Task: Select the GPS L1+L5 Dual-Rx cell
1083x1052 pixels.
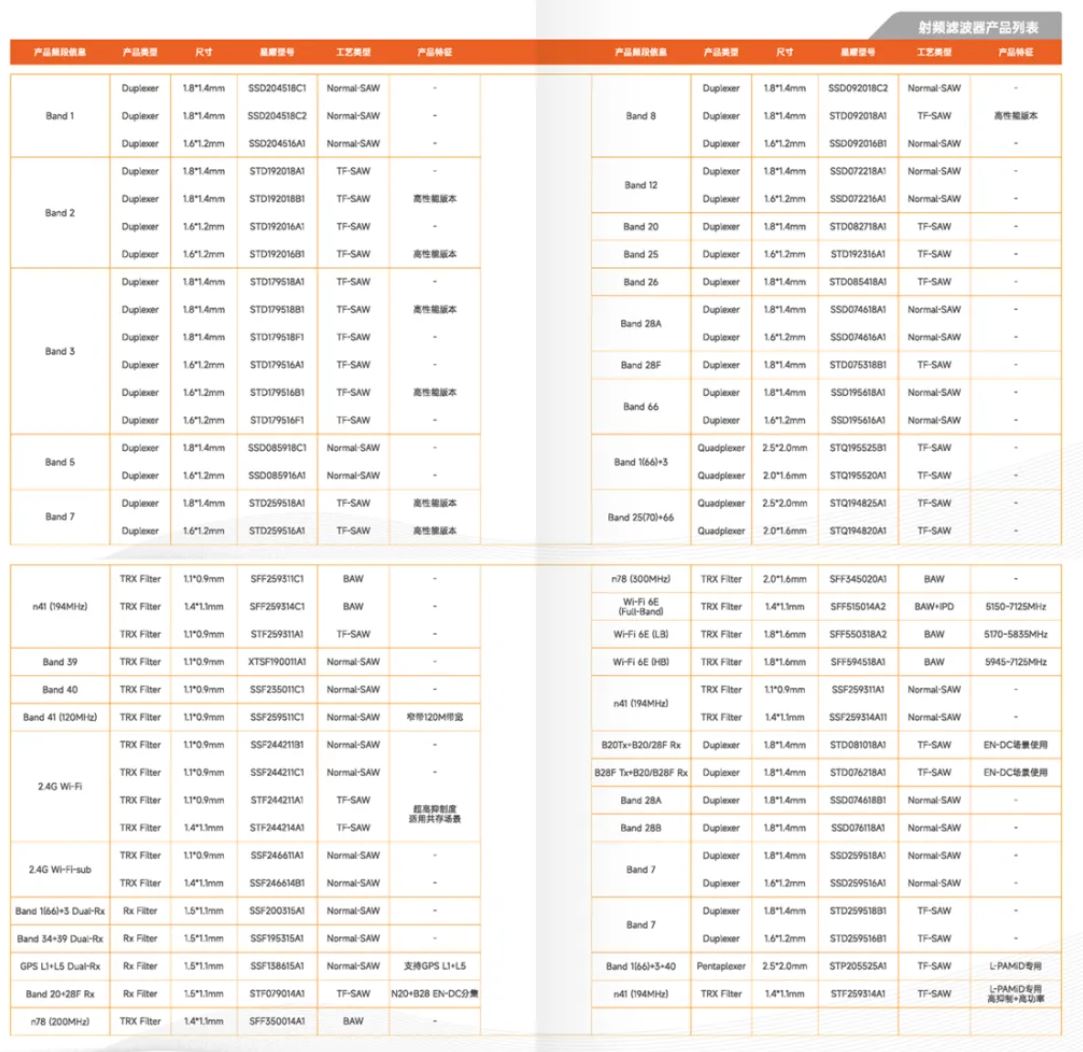Action: pos(59,966)
